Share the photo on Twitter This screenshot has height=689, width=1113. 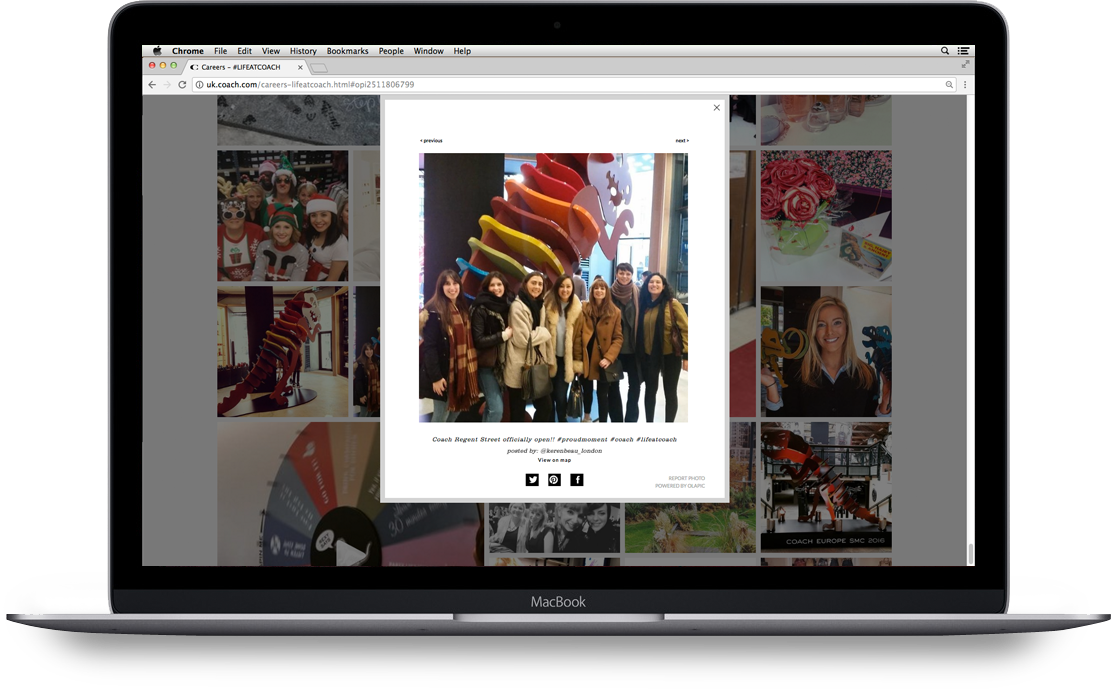coord(532,480)
